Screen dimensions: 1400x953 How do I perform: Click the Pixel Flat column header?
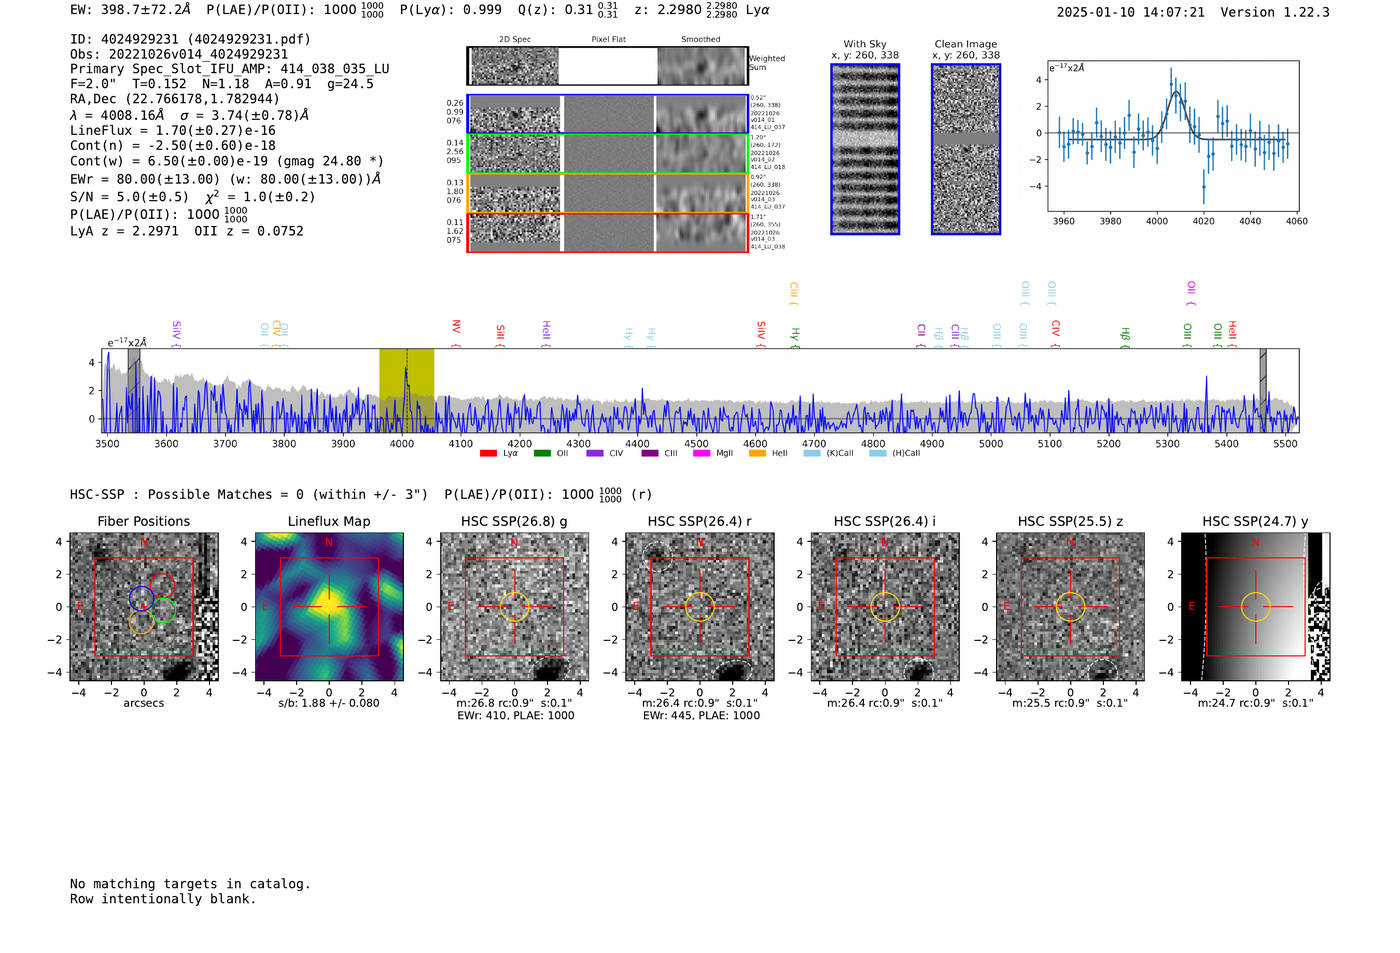coord(609,40)
